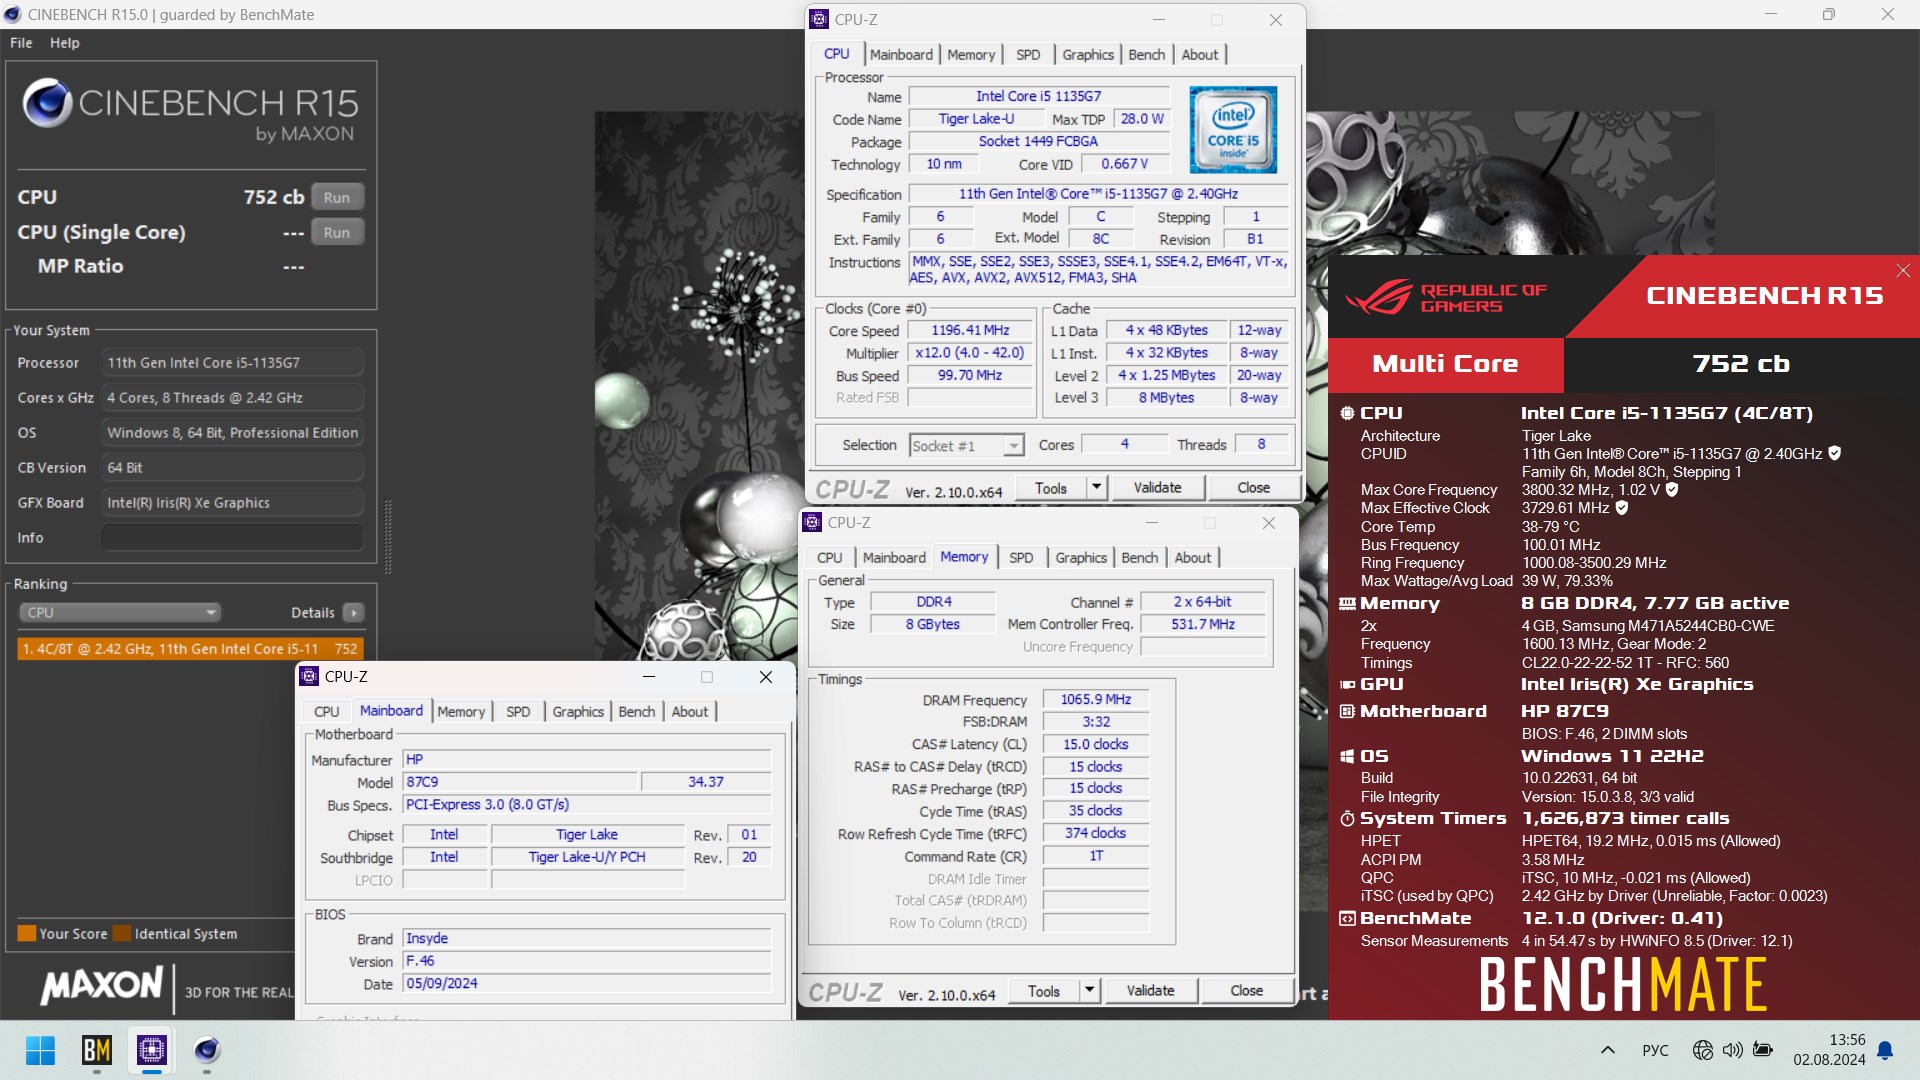The width and height of the screenshot is (1920, 1080).
Task: Click the Your Score orange legend swatch
Action: coord(27,934)
